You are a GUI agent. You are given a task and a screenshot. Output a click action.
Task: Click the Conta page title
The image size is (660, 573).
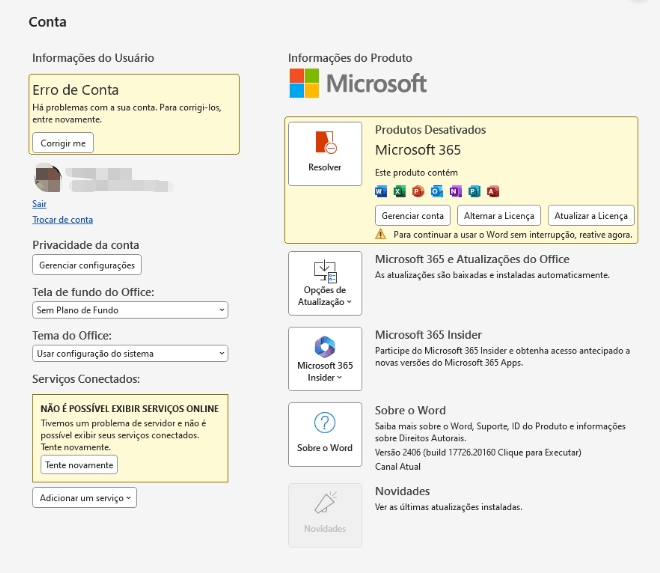click(x=48, y=22)
